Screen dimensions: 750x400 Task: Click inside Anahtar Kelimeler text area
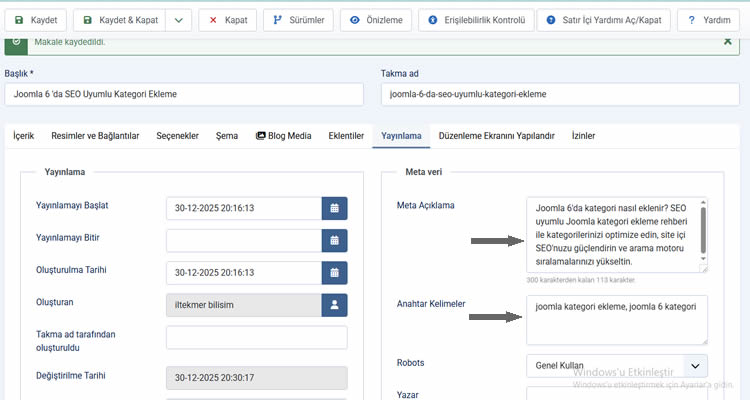point(617,320)
